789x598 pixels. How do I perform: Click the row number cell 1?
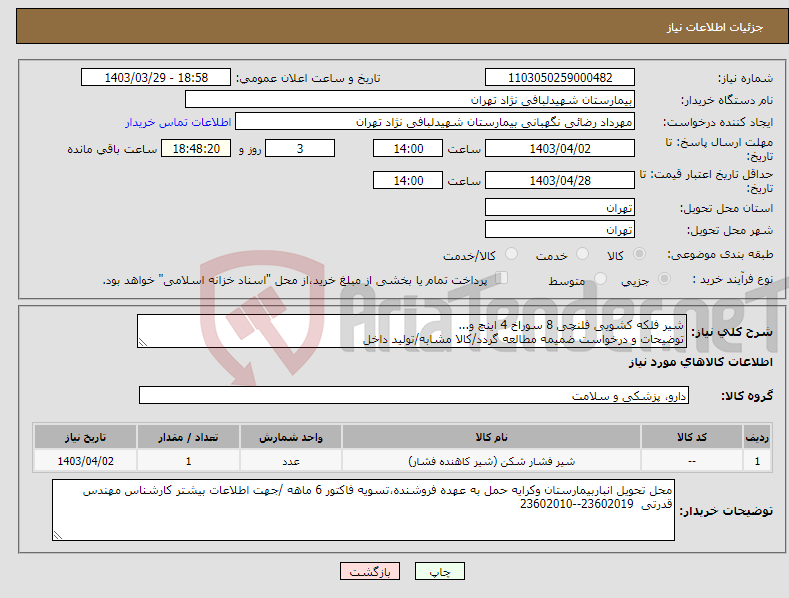click(757, 461)
